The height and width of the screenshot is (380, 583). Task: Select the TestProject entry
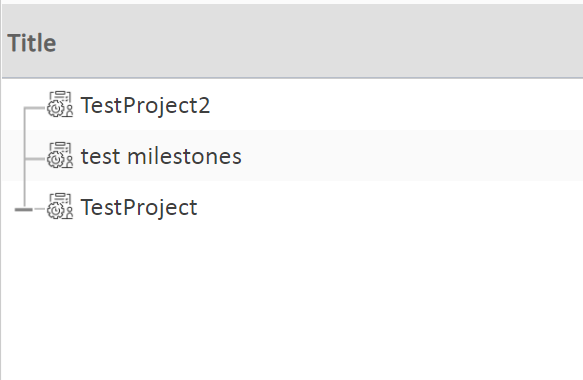tap(139, 207)
